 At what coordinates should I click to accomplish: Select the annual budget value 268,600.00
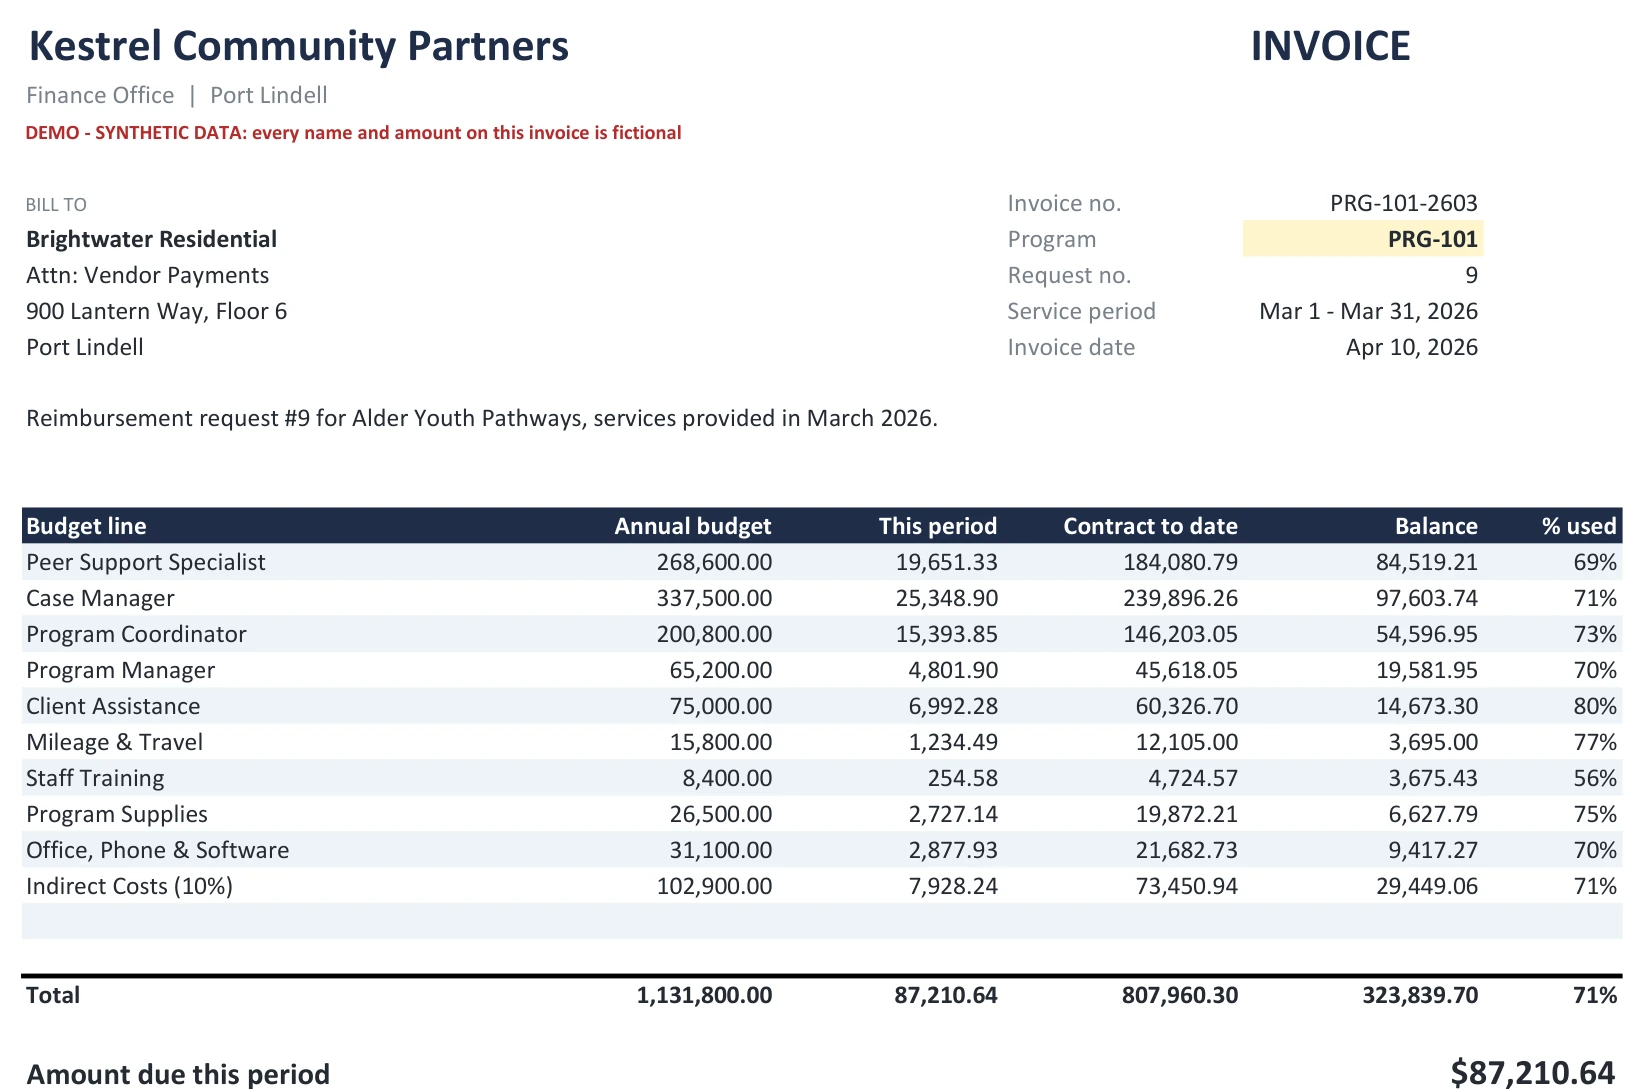tap(714, 562)
